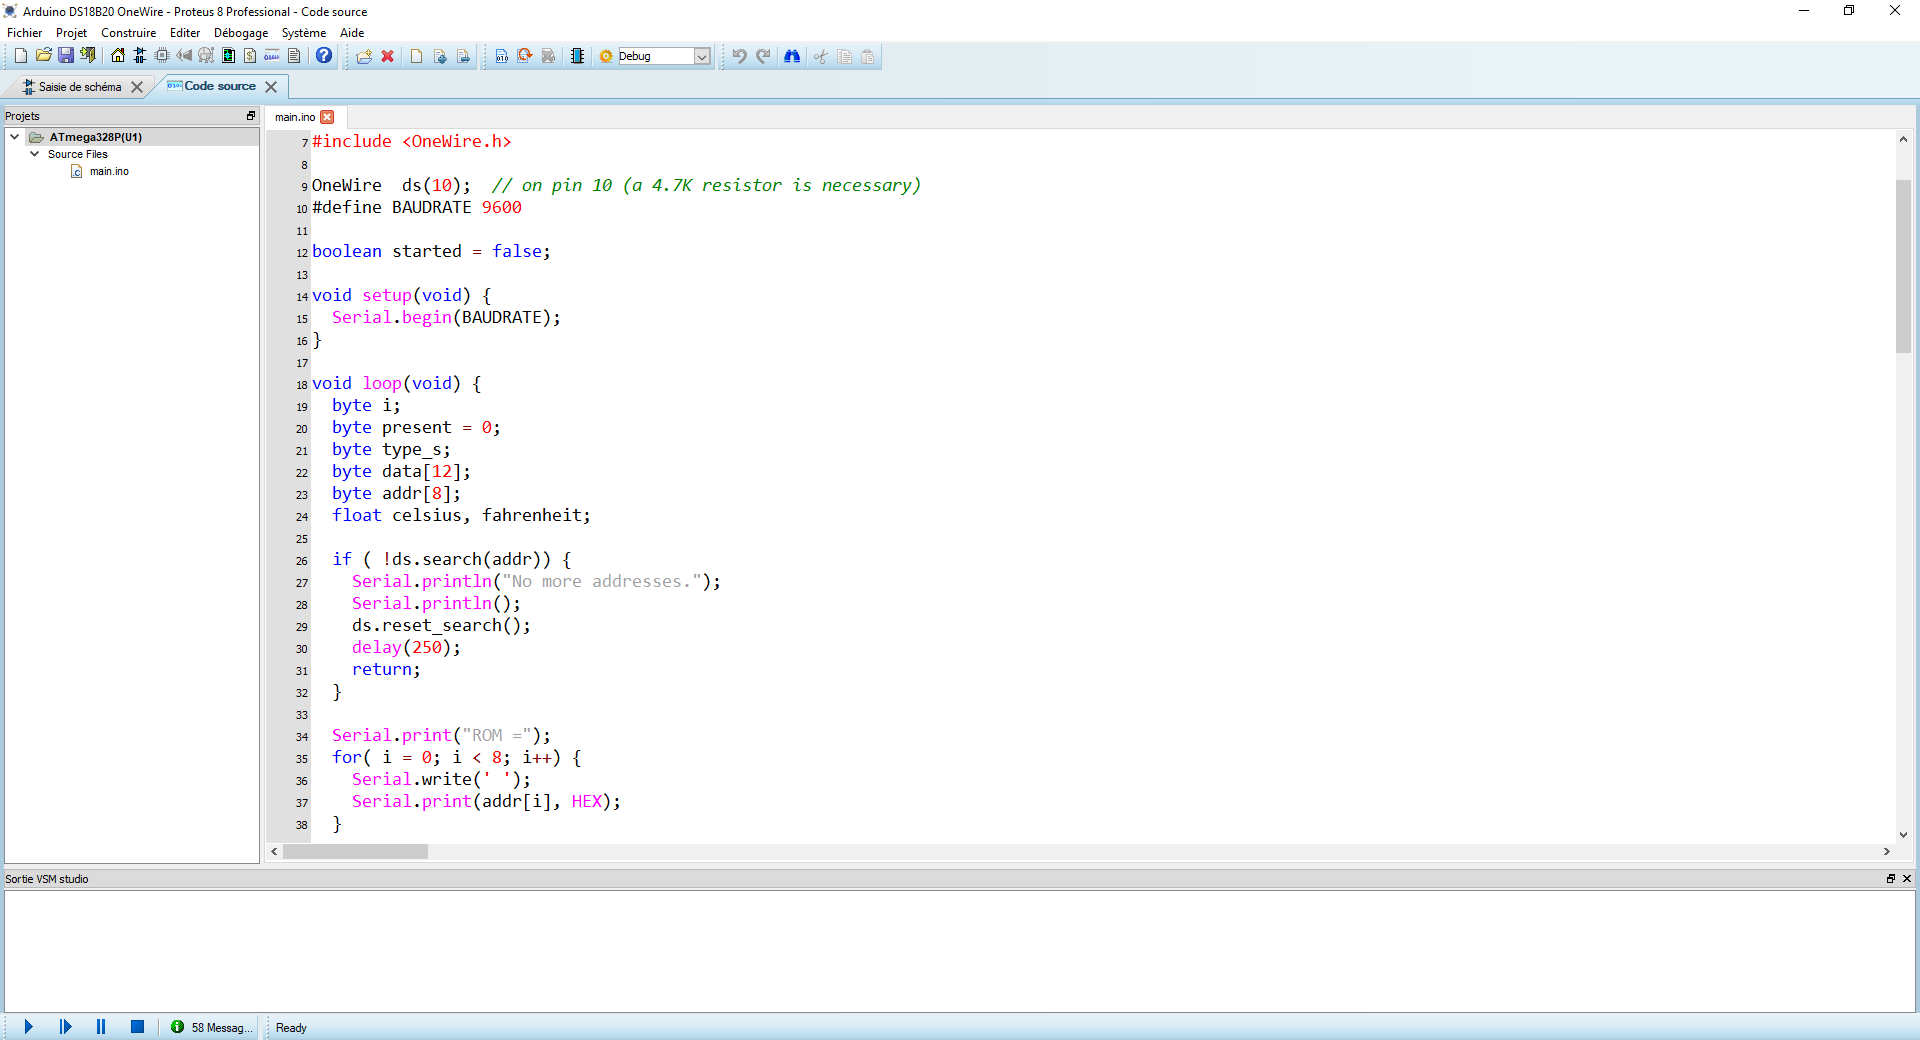
Task: Open the Debug configuration dropdown
Action: [702, 56]
